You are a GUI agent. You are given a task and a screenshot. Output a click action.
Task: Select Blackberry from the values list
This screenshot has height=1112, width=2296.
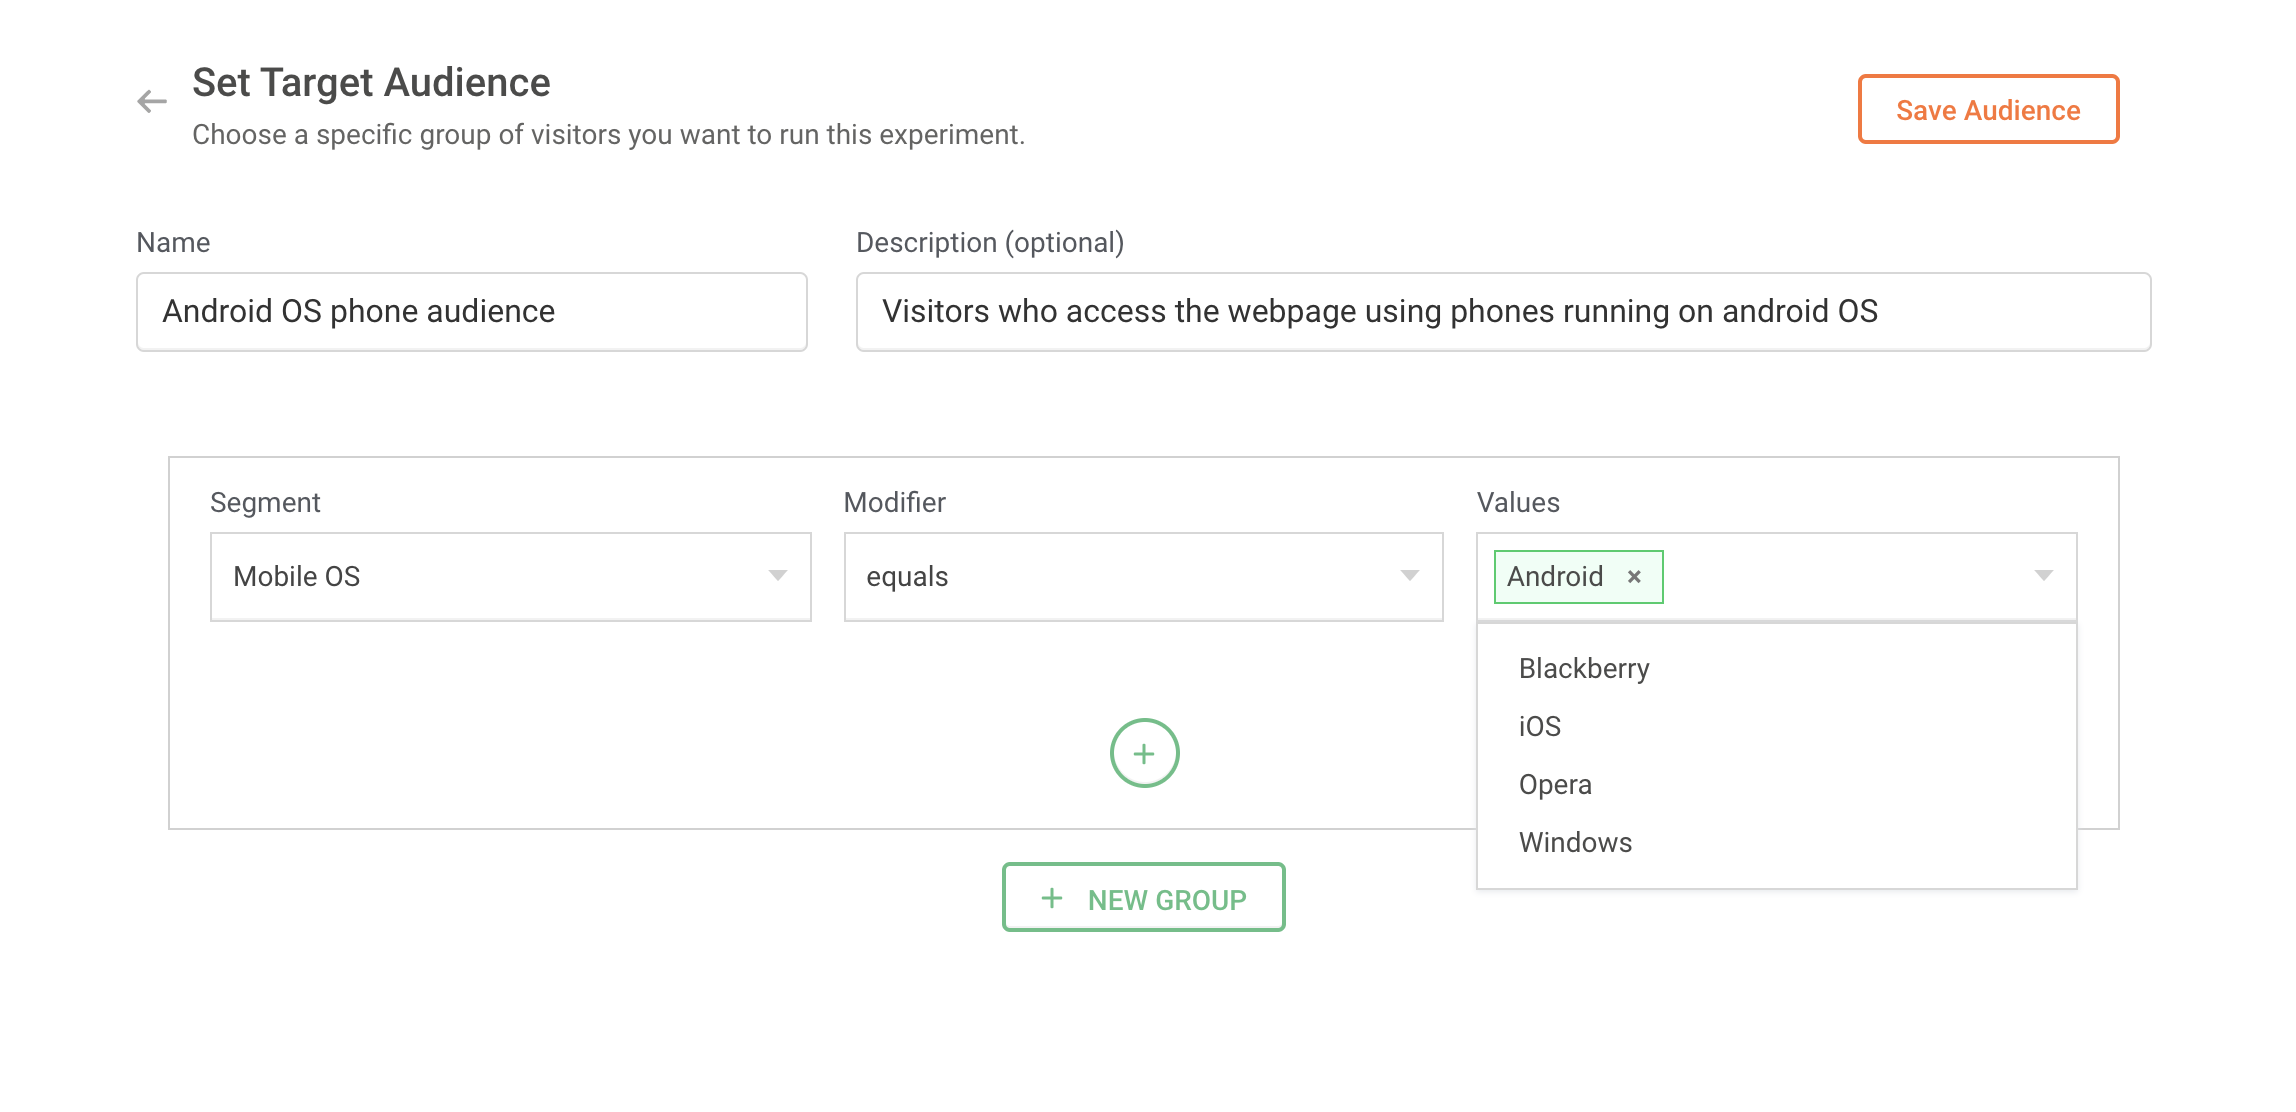(1584, 669)
